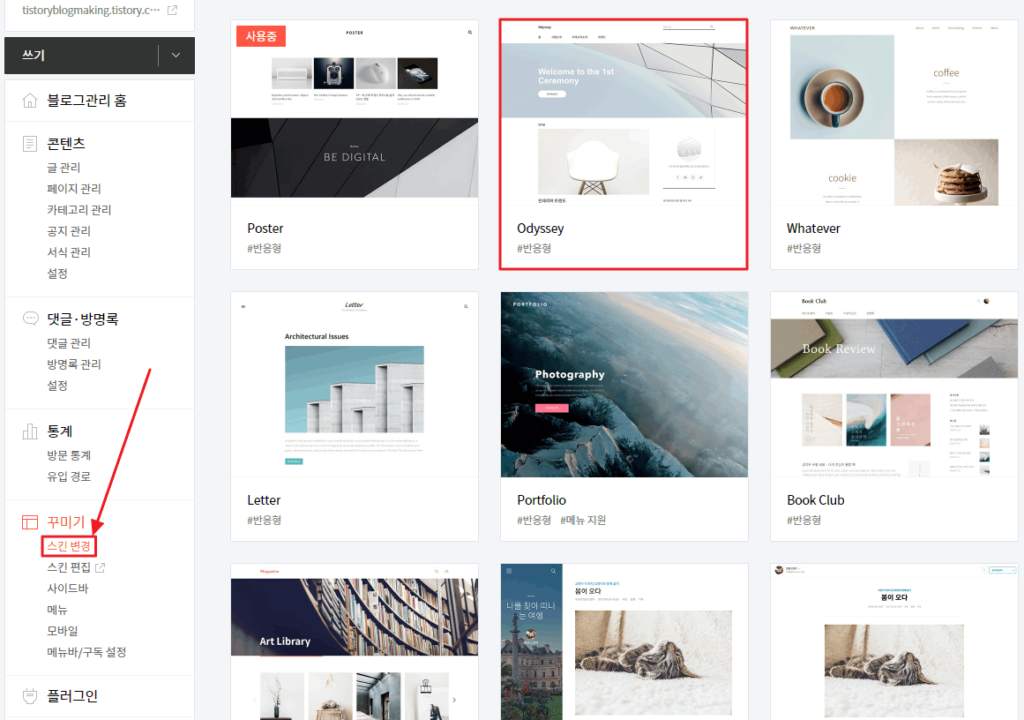The height and width of the screenshot is (720, 1024).
Task: Go to 블로그관리 홈
Action: click(86, 101)
